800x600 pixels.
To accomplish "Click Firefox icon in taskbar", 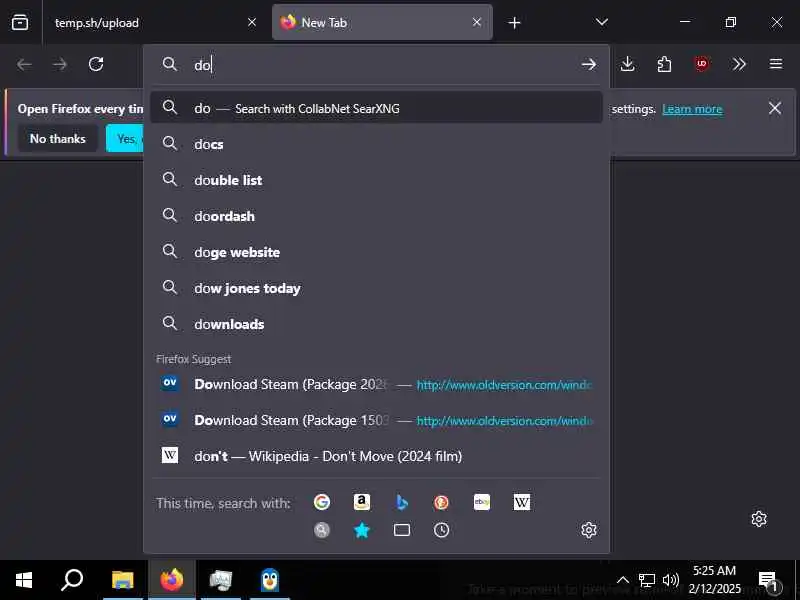I will click(x=172, y=580).
